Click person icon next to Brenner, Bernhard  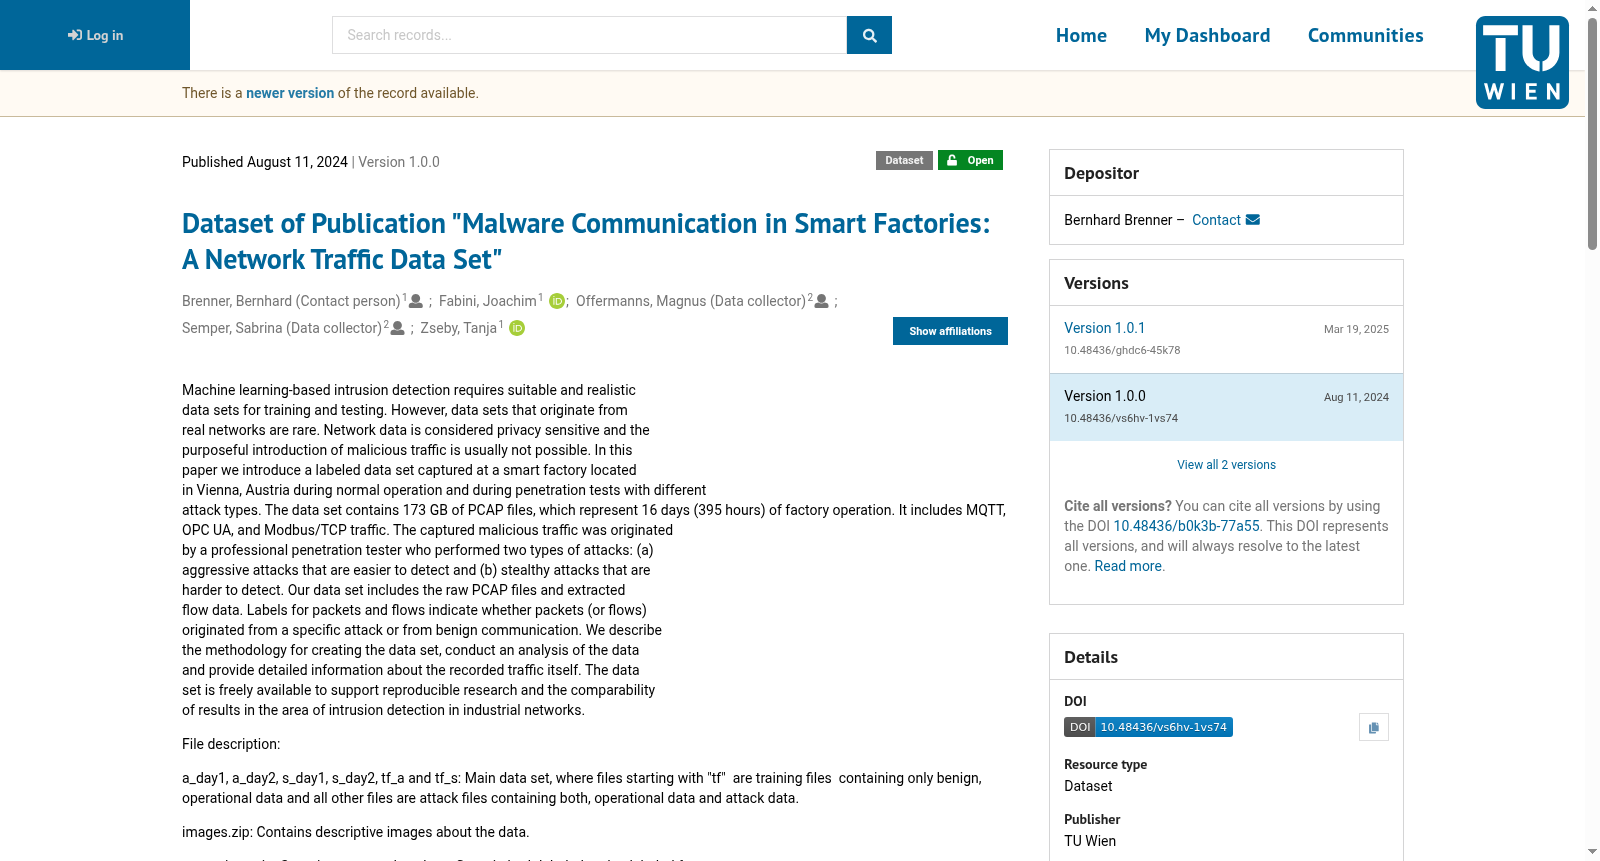tap(416, 301)
